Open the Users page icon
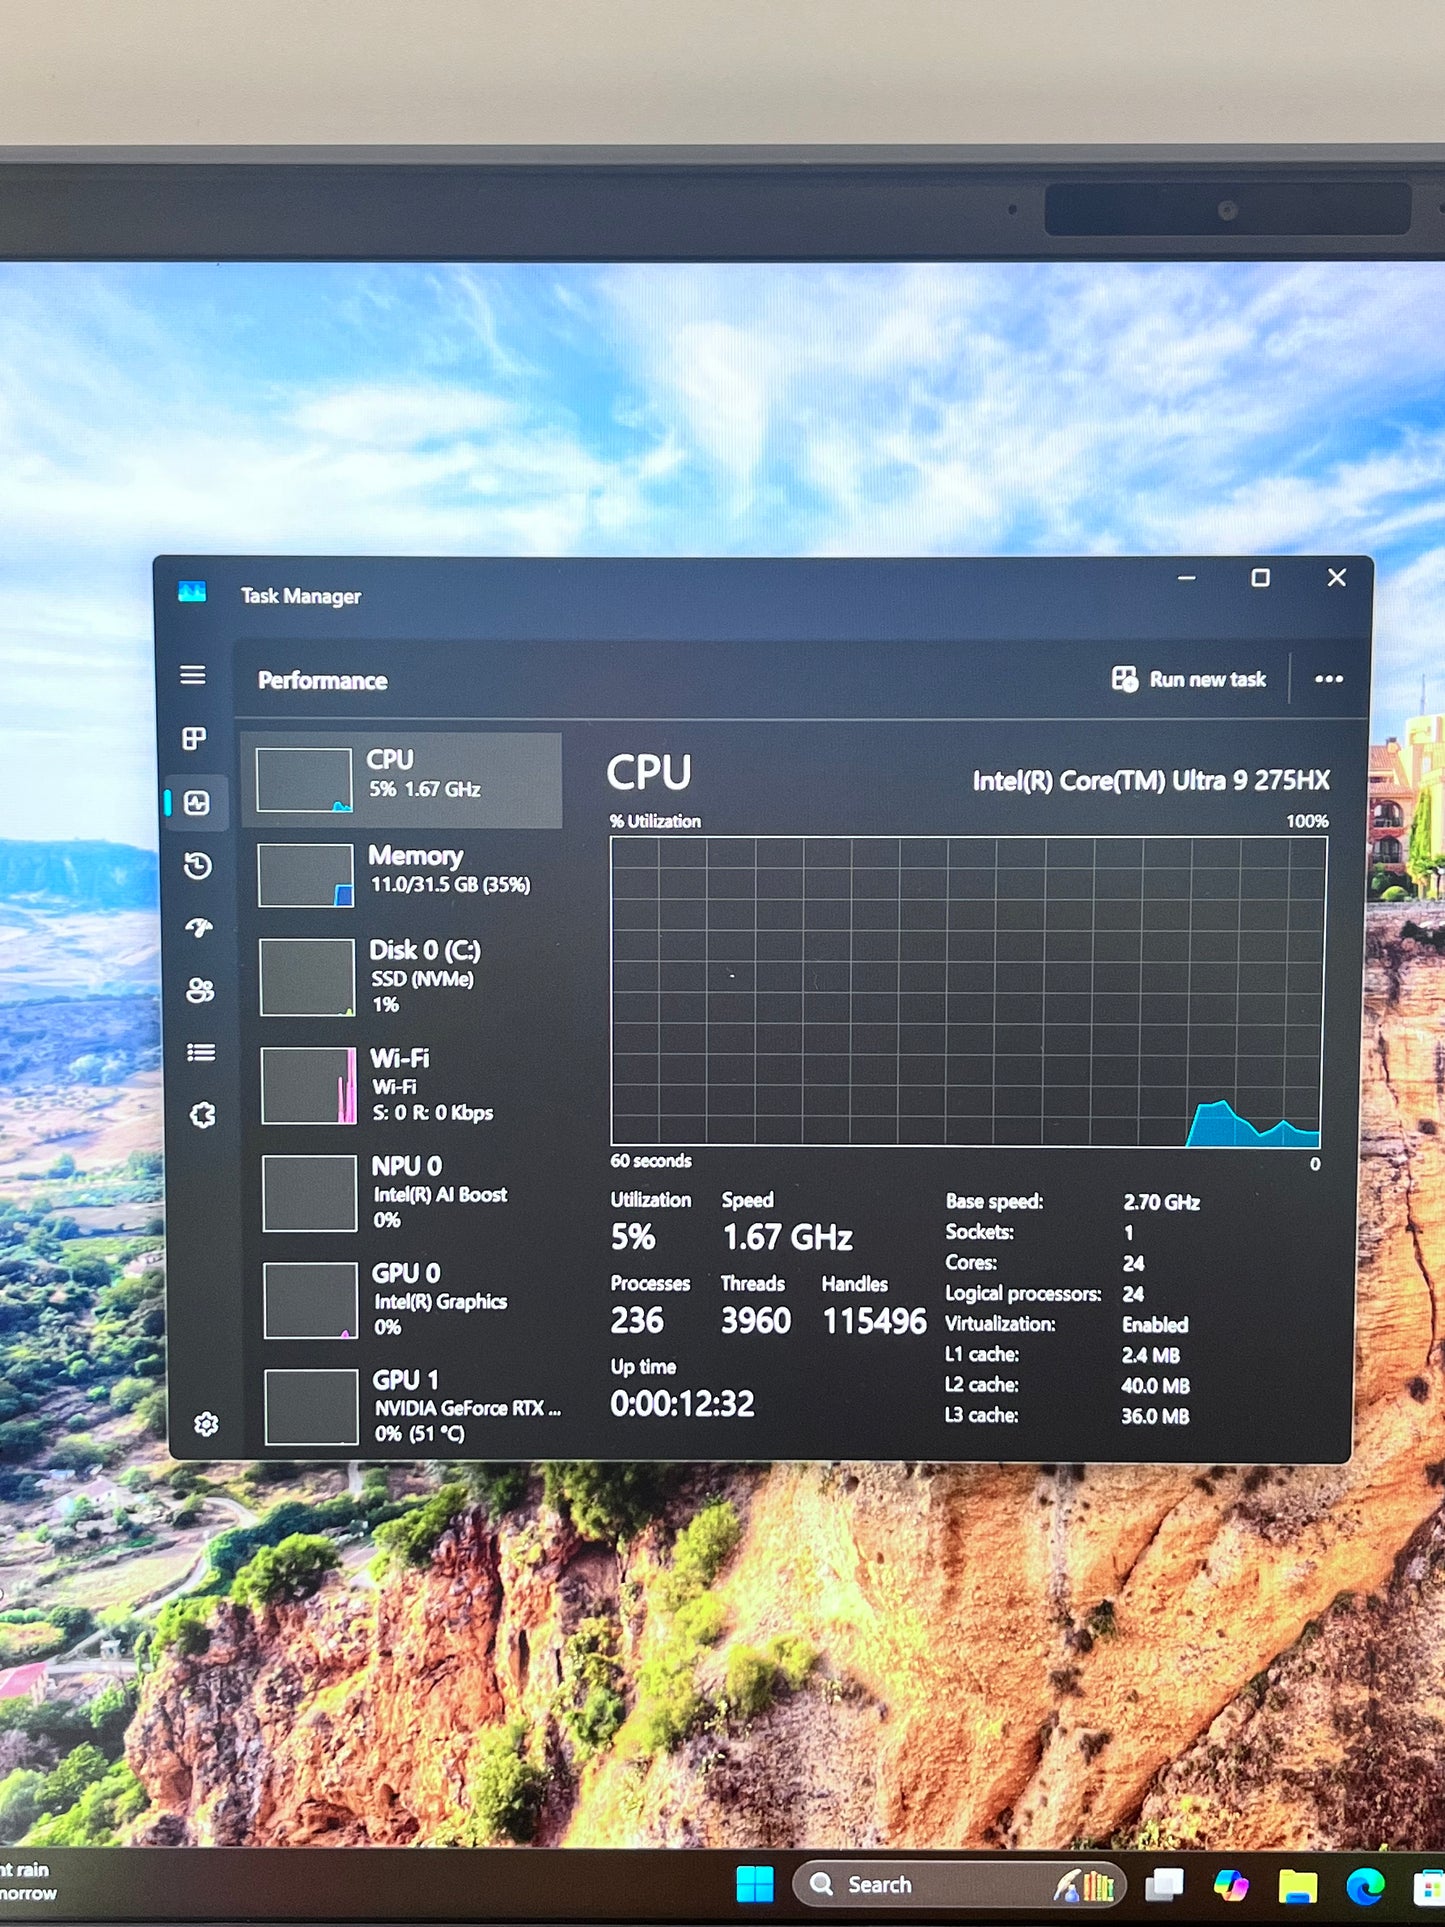This screenshot has width=1445, height=1927. [x=200, y=990]
